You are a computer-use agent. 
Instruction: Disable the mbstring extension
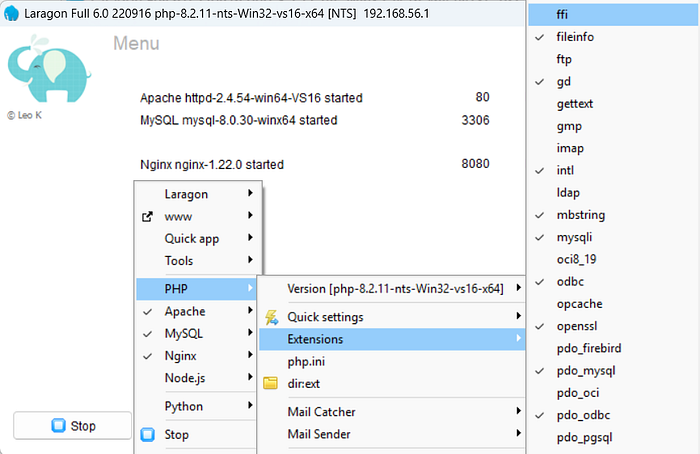[x=613, y=215]
